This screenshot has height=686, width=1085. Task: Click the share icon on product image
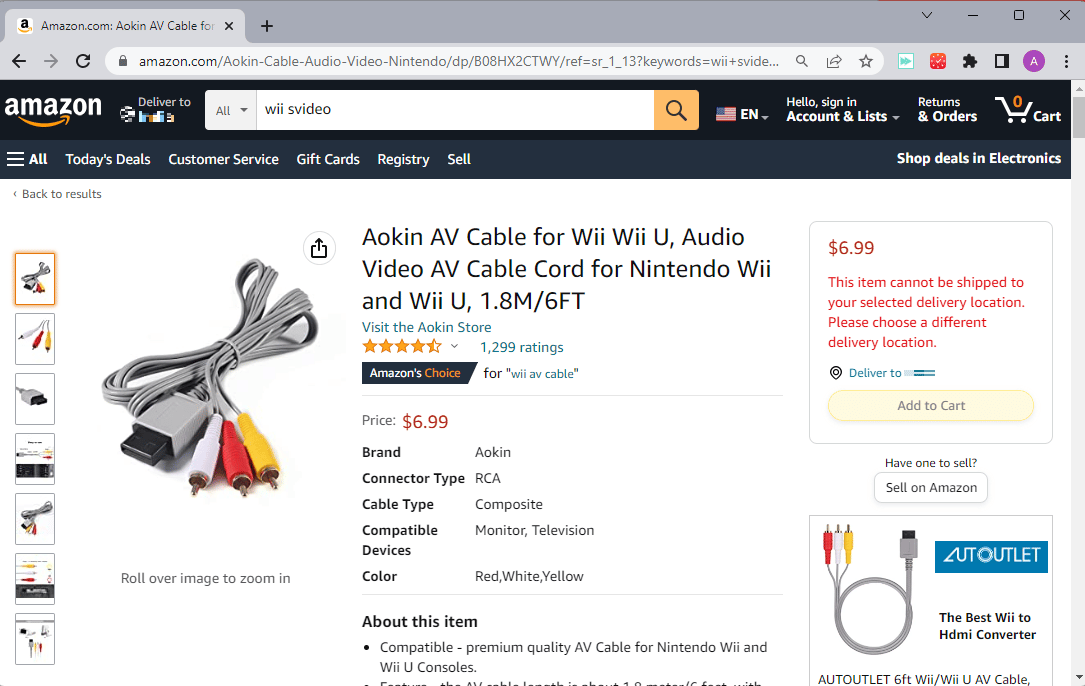(x=319, y=247)
